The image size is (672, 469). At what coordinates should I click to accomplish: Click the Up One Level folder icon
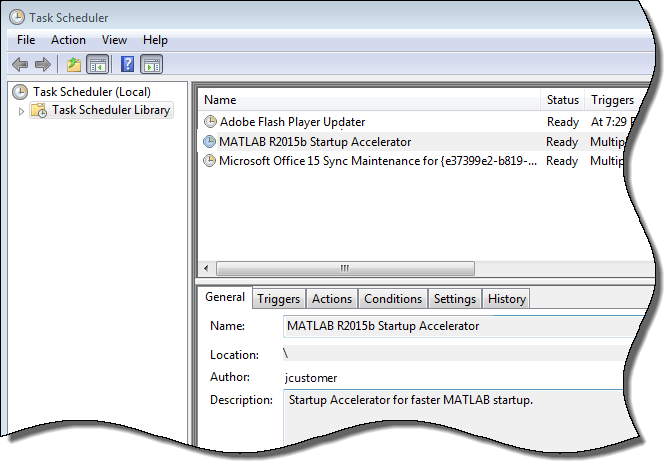pos(74,65)
